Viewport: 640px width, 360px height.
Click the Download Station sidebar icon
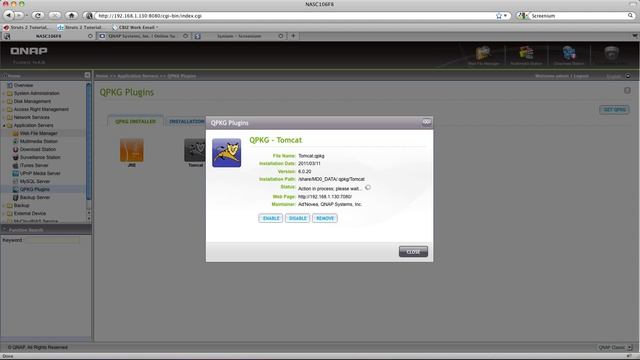click(x=16, y=149)
